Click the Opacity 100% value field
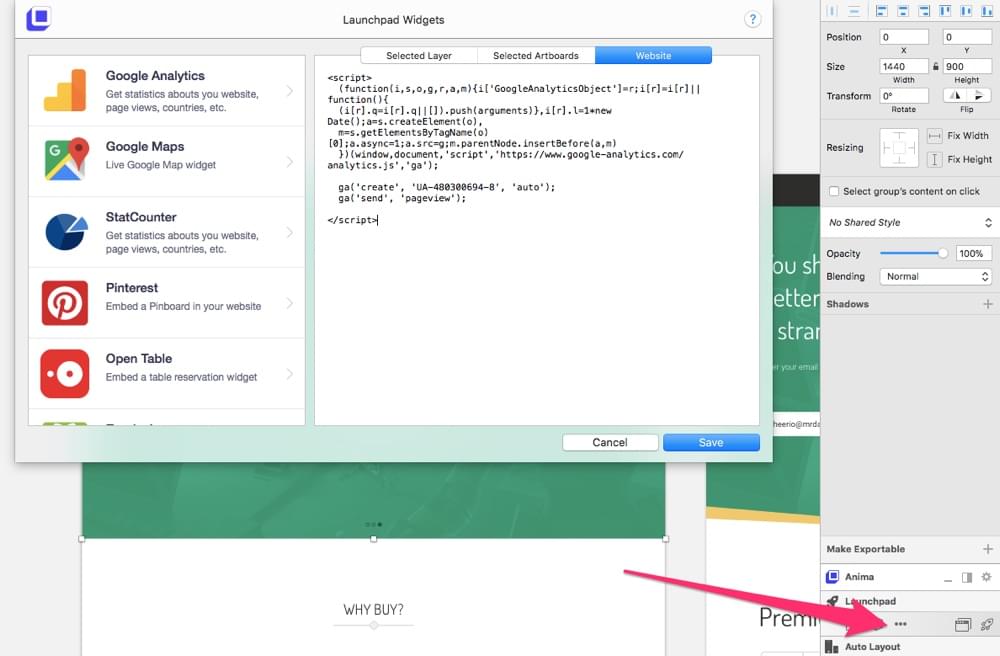Viewport: 1000px width, 656px height. (x=973, y=253)
